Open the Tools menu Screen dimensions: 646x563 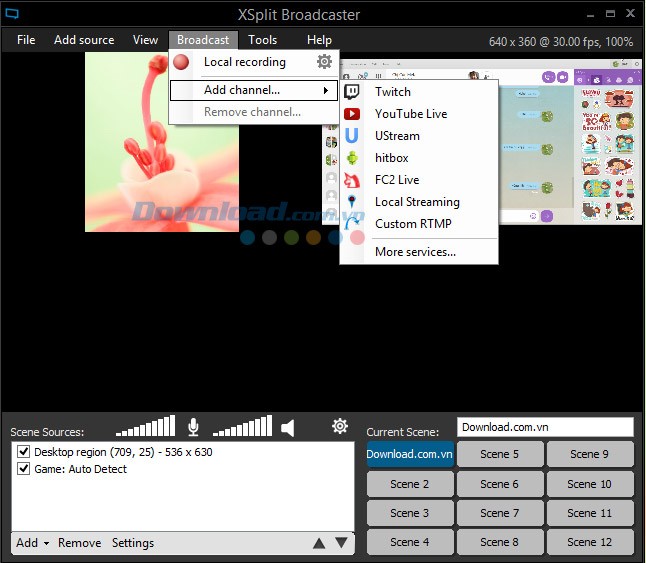click(x=262, y=40)
